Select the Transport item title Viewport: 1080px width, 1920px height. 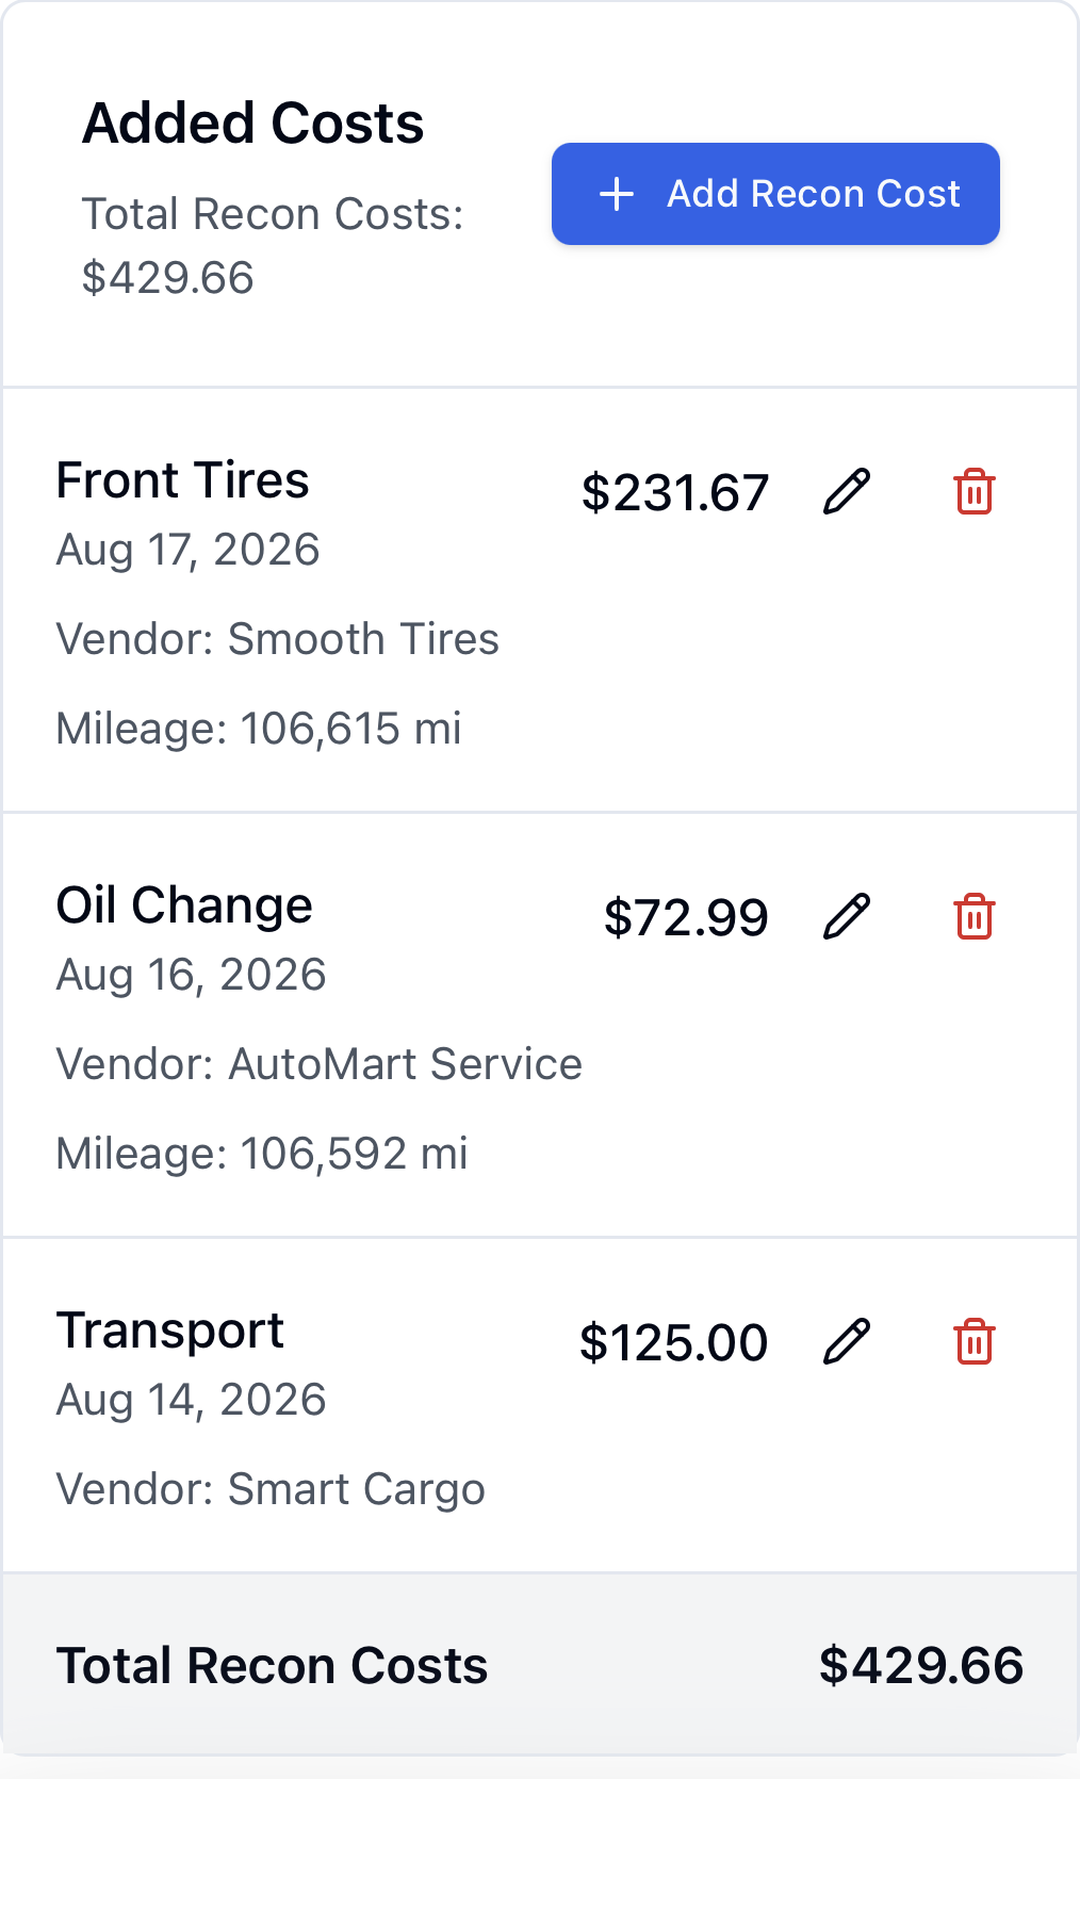click(x=170, y=1330)
